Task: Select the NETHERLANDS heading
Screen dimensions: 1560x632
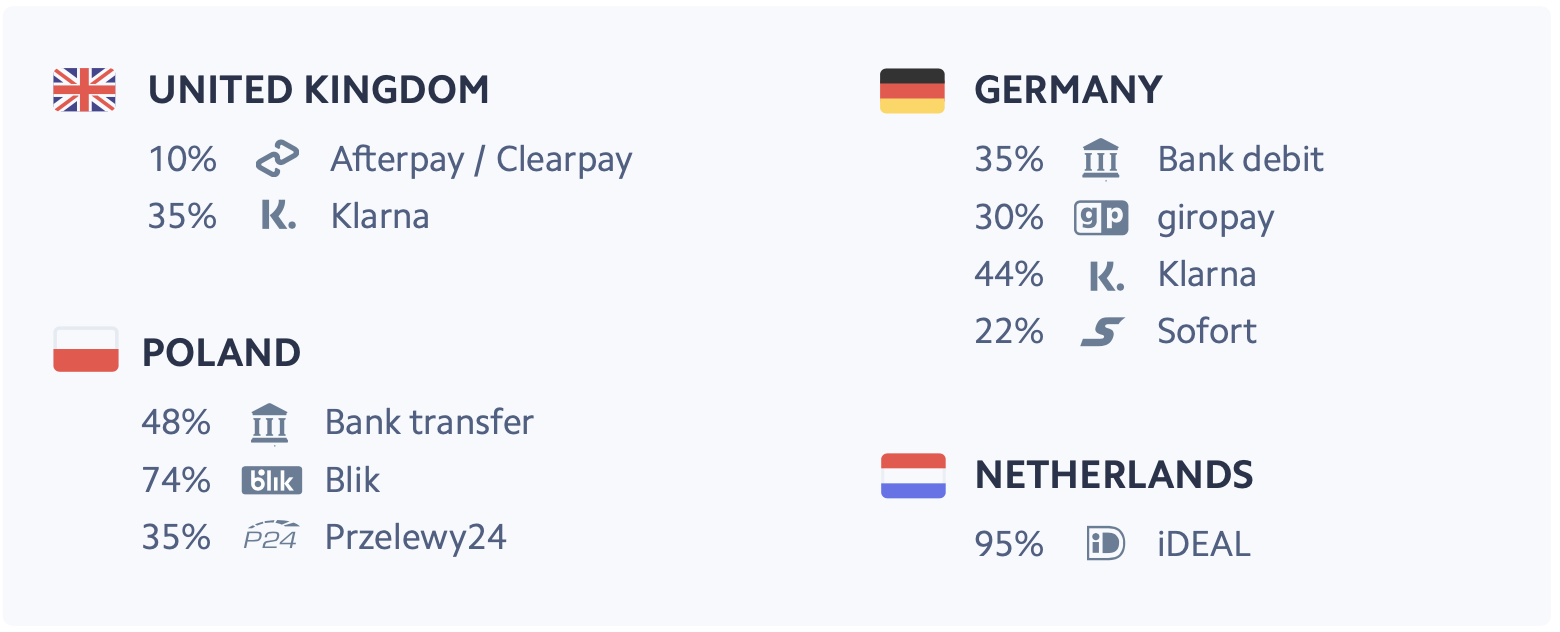Action: 1114,475
